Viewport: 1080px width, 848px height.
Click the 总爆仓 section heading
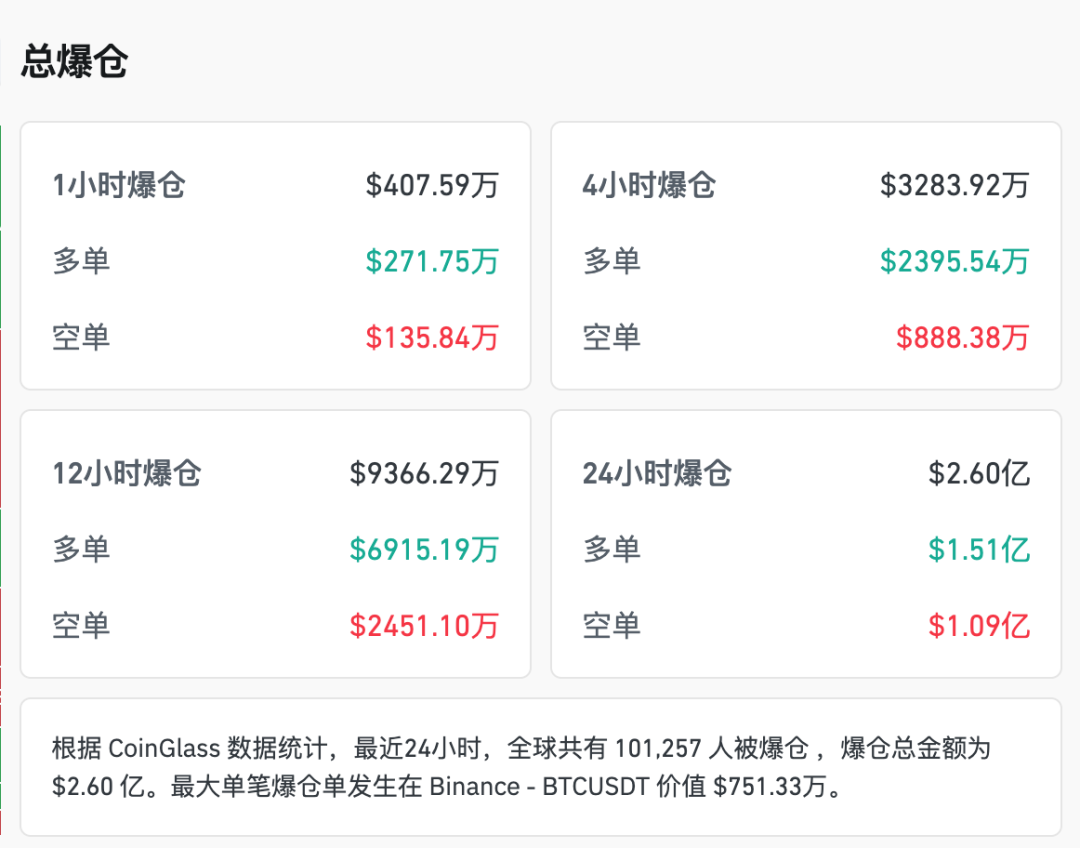coord(74,62)
